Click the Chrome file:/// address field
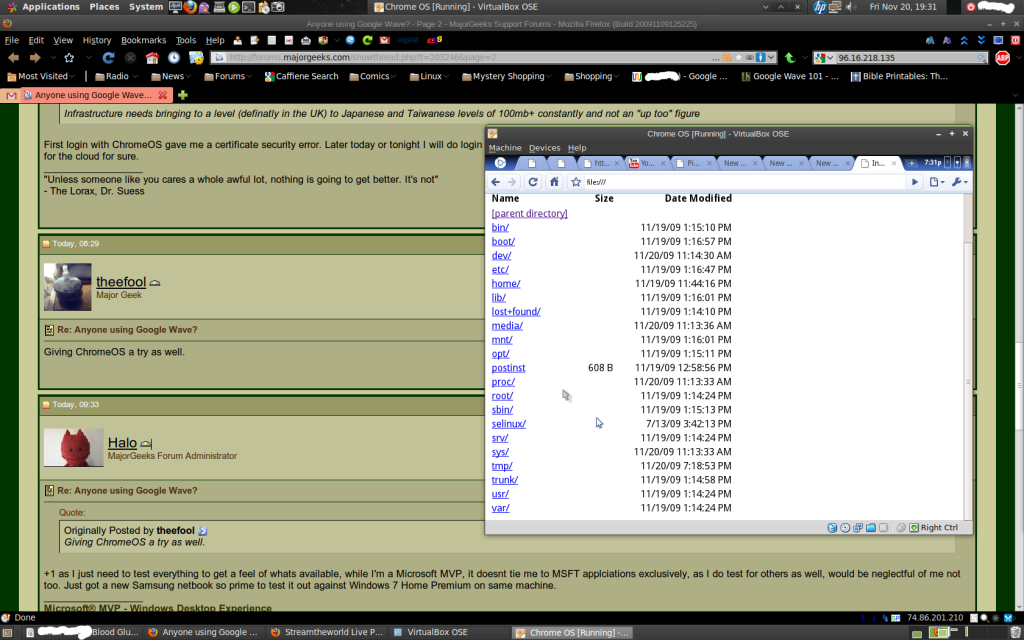 740,182
